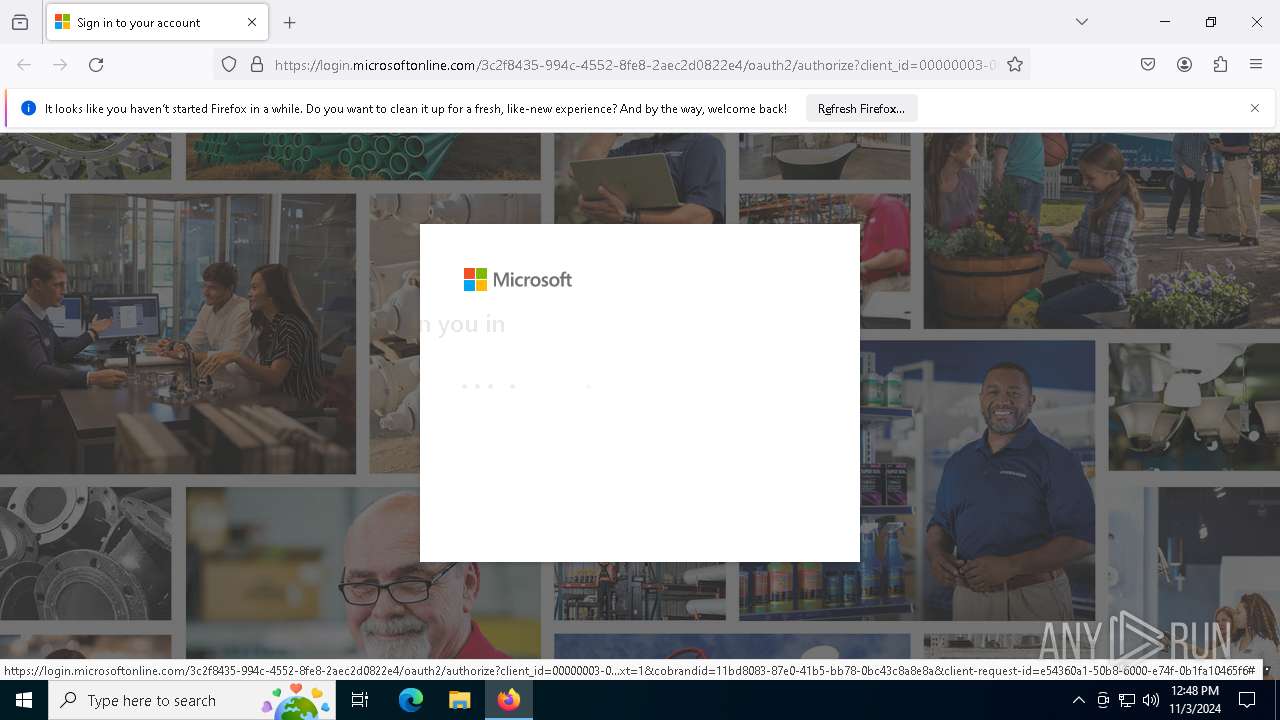Screen dimensions: 1280x720
Task: Restore down the Firefox window
Action: pyautogui.click(x=1211, y=22)
